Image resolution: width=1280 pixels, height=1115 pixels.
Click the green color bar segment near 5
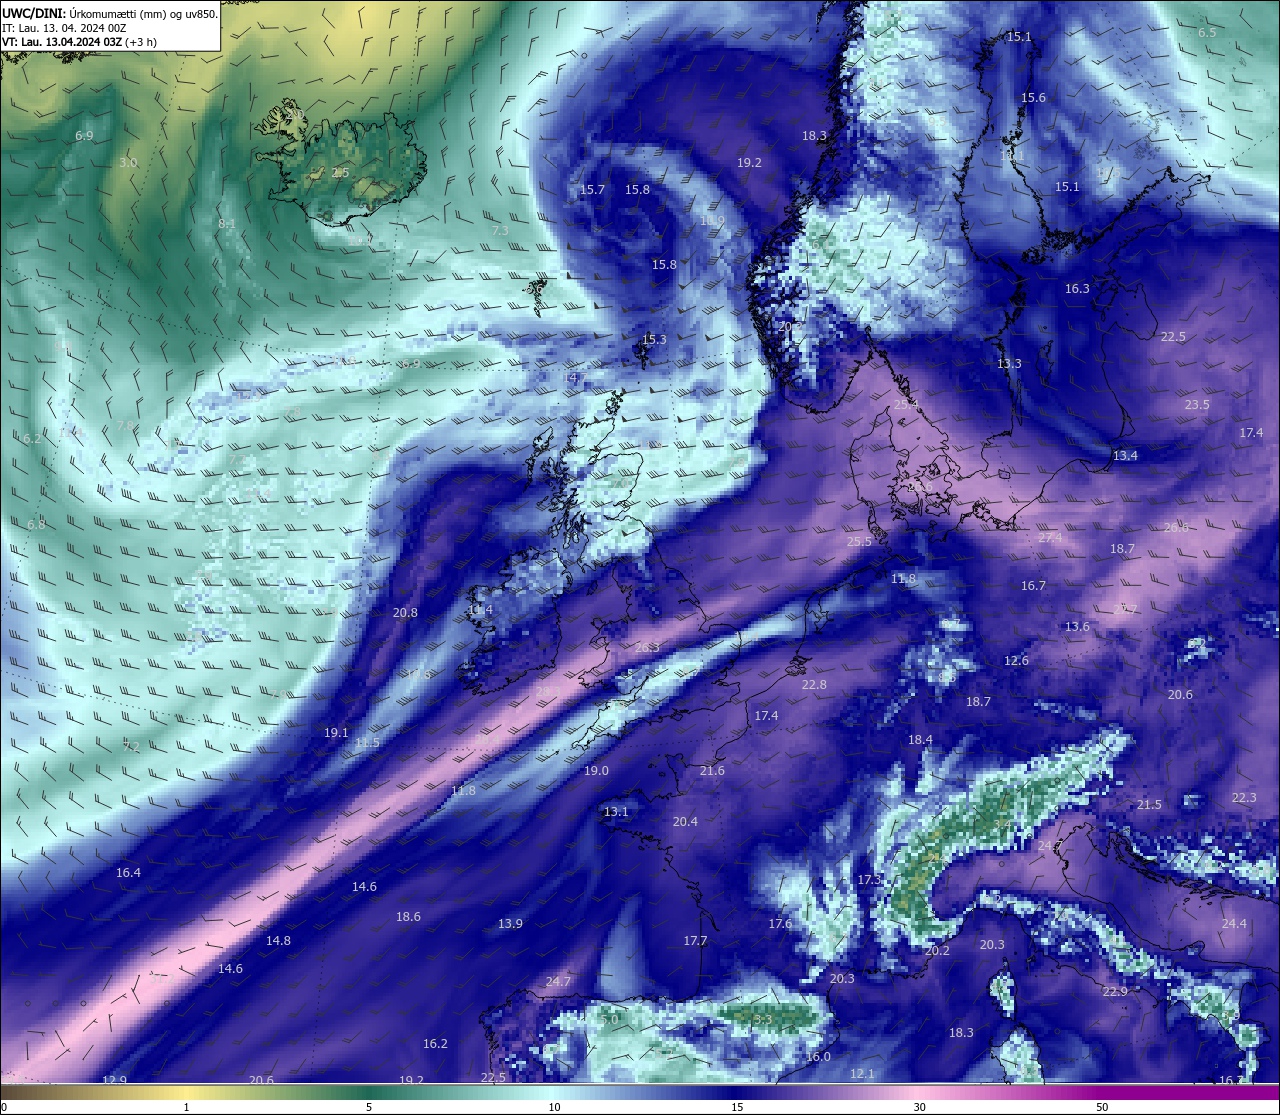point(369,1092)
